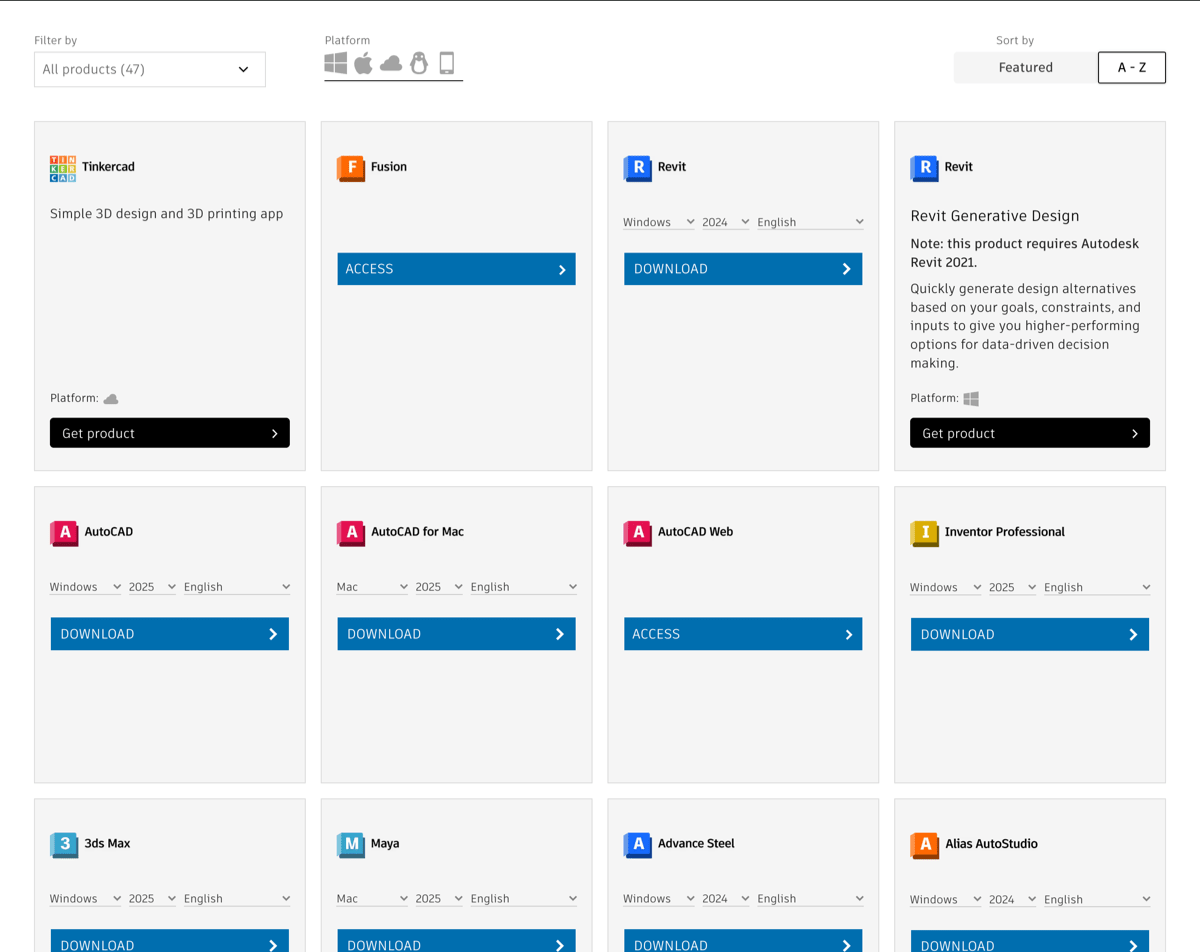This screenshot has width=1200, height=952.
Task: Open AutoCAD platform dropdown showing Windows
Action: (85, 587)
